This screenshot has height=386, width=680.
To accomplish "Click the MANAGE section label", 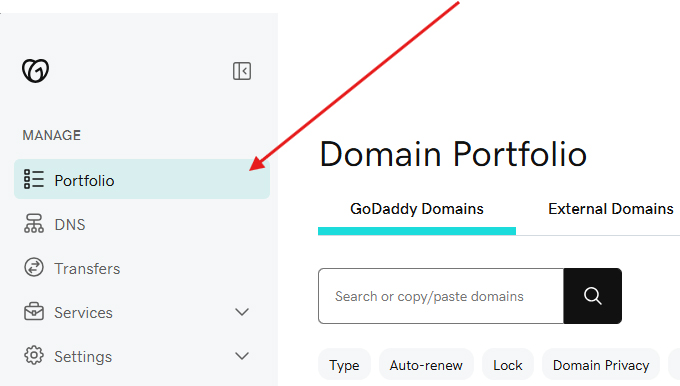I will click(x=52, y=135).
